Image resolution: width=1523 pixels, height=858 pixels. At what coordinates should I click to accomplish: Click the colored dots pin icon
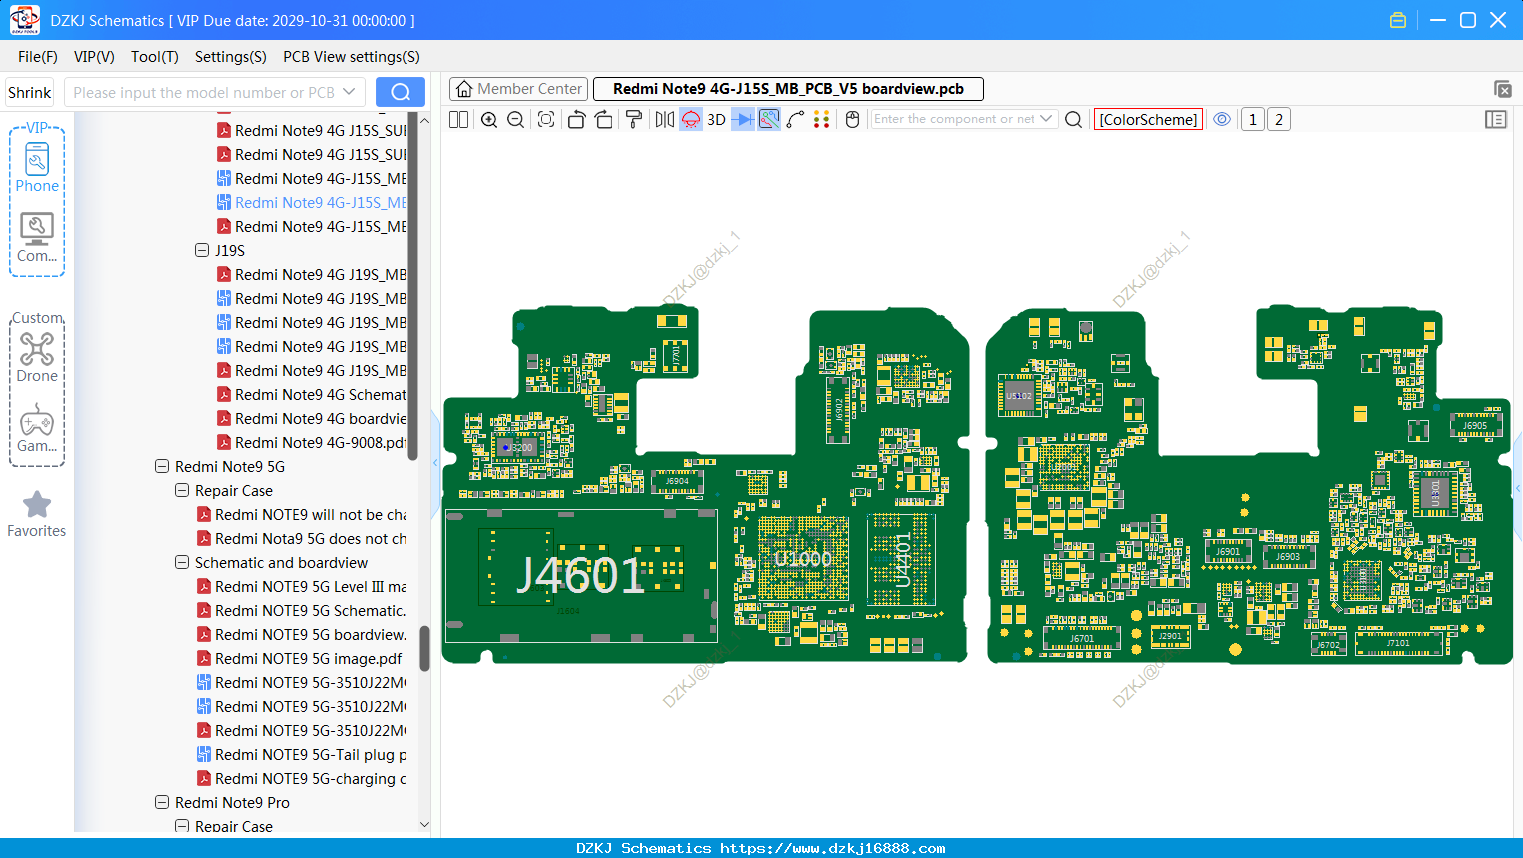[x=822, y=119]
